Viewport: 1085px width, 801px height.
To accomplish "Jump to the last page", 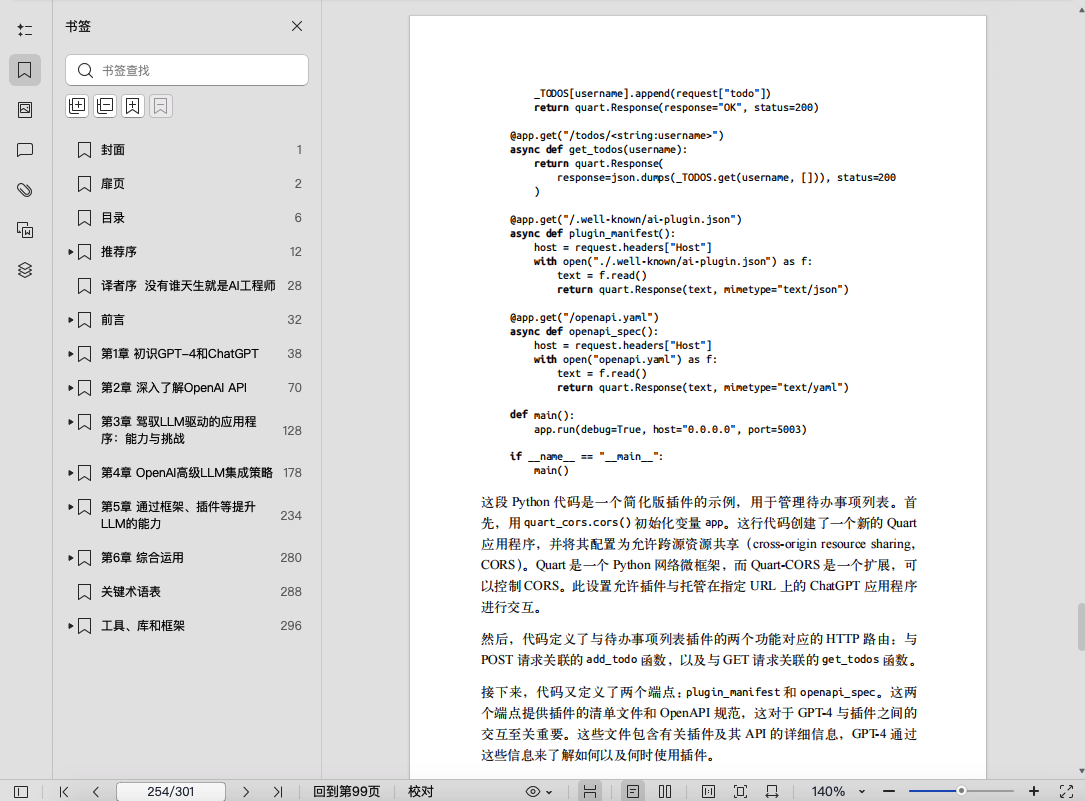I will click(x=277, y=791).
